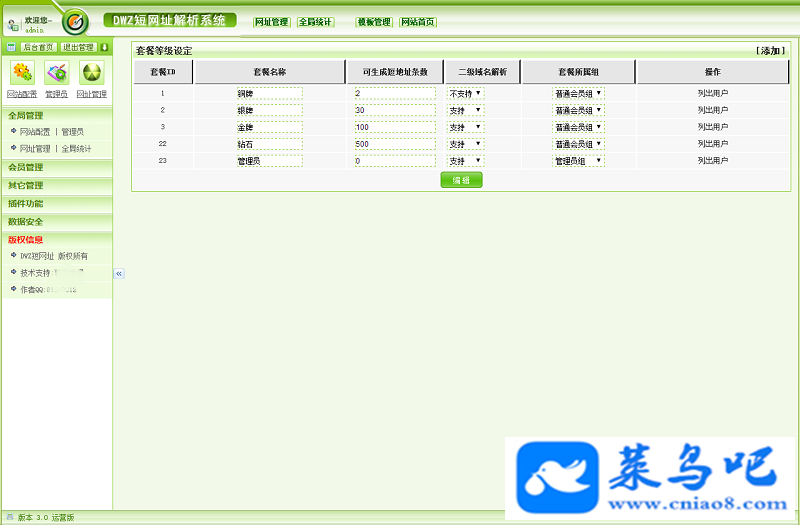
Task: Click the 管理员 package name field
Action: [x=269, y=161]
